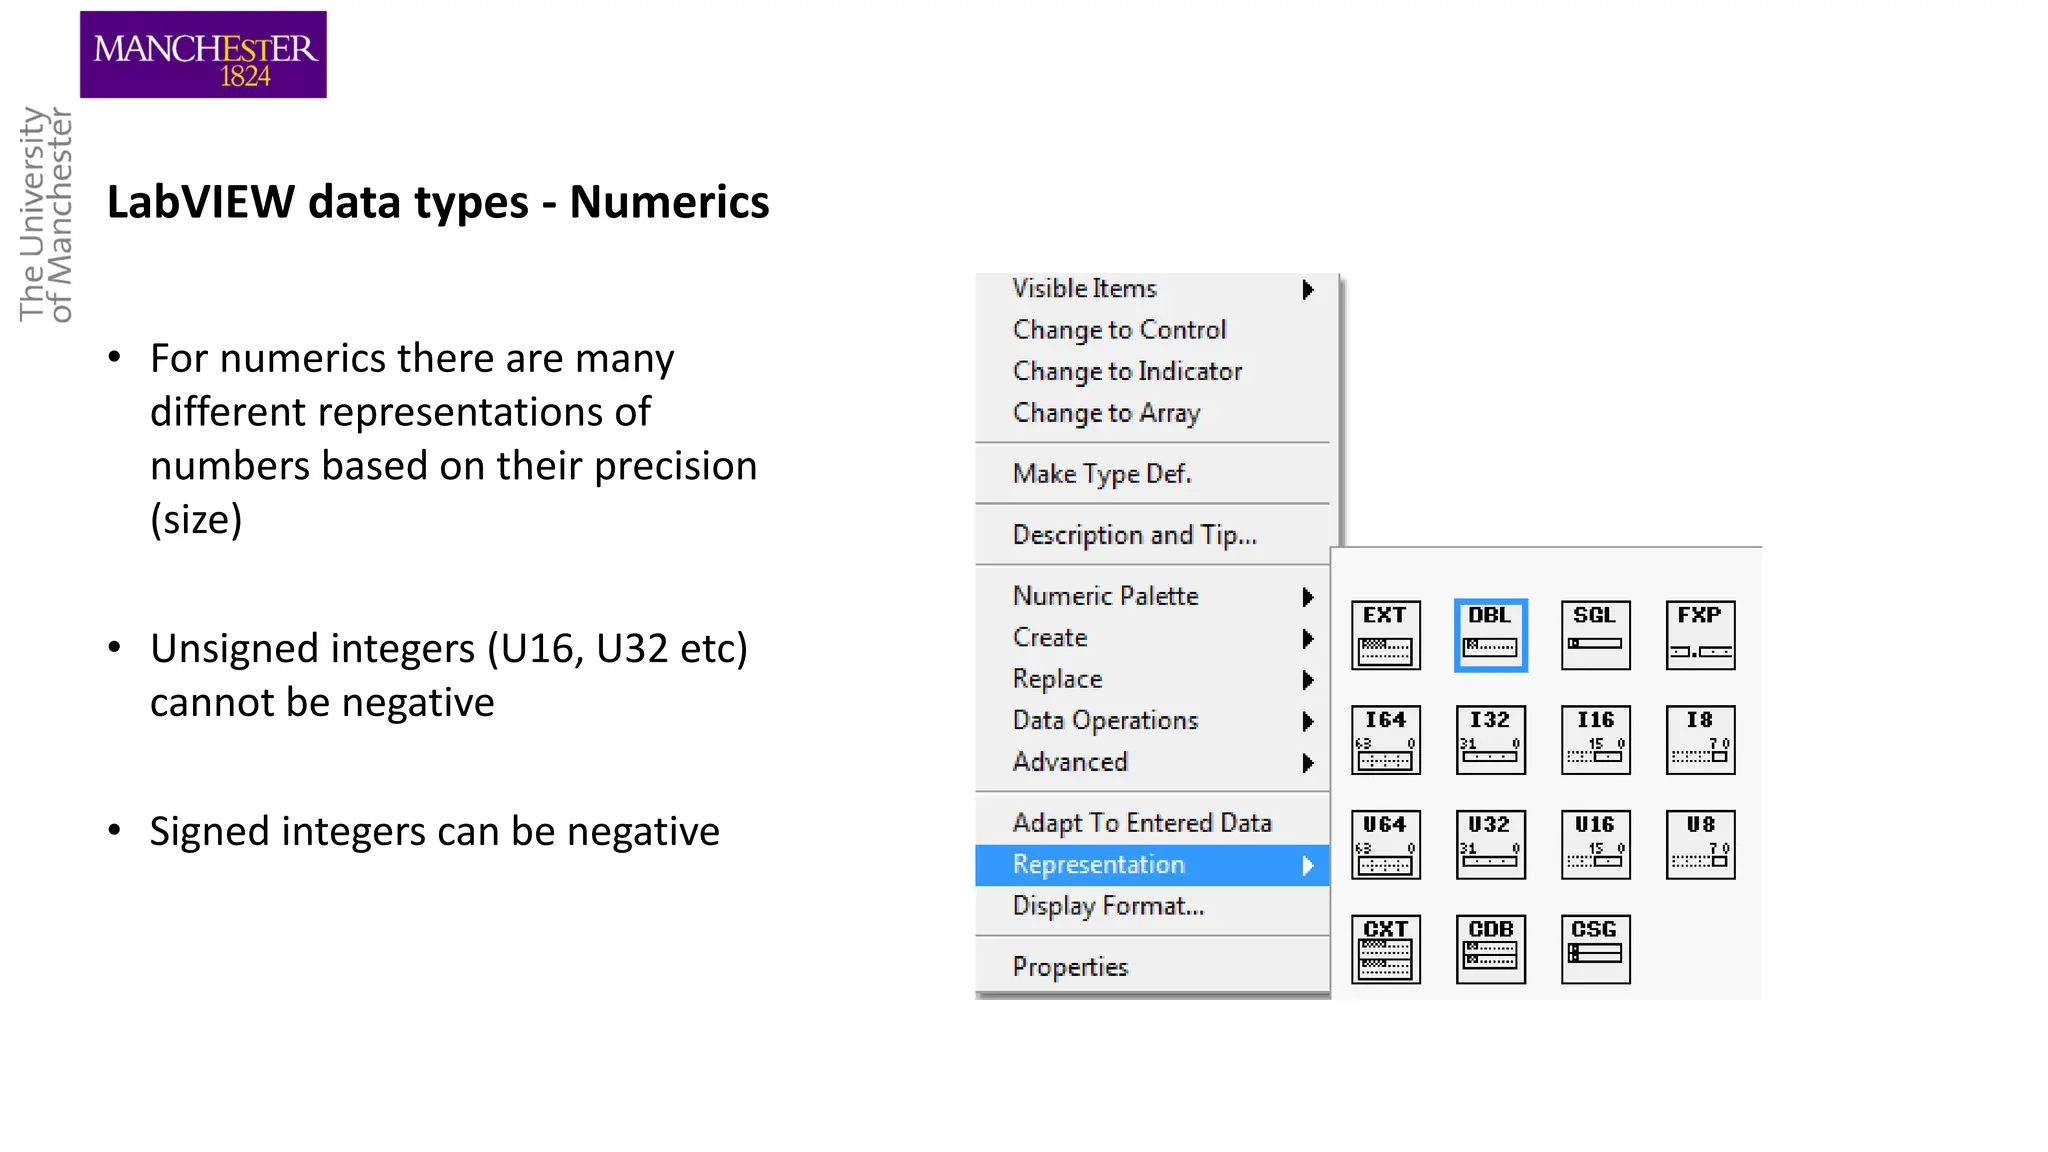2048x1152 pixels.
Task: Choose the SGL single precision representation
Action: (x=1595, y=635)
